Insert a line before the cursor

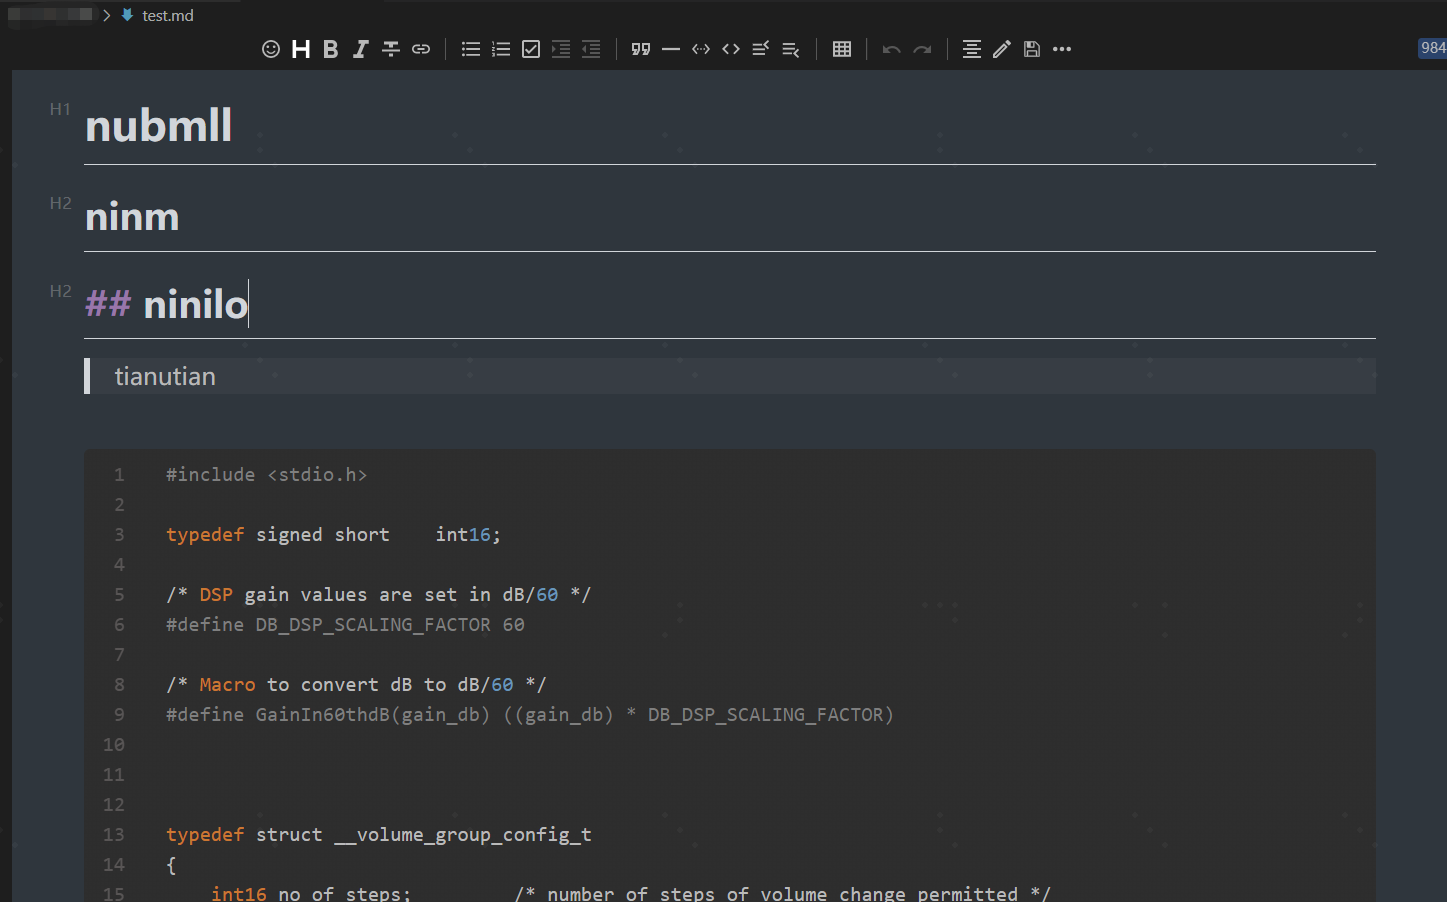[761, 49]
